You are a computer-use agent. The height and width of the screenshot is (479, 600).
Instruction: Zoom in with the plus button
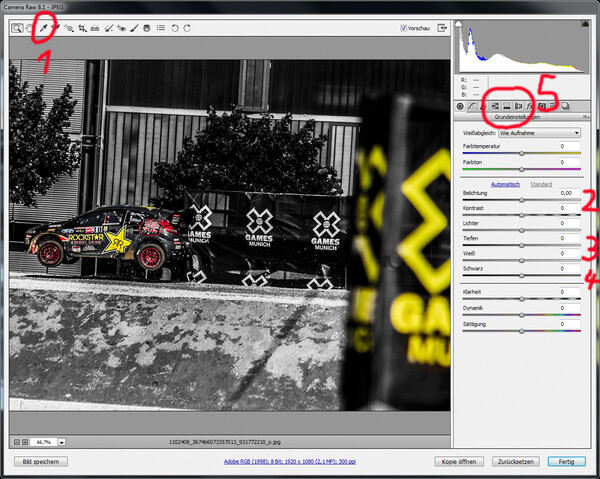click(25, 442)
